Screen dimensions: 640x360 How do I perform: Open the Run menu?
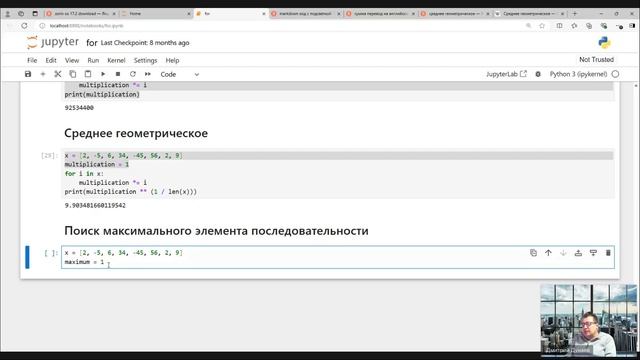(x=93, y=60)
